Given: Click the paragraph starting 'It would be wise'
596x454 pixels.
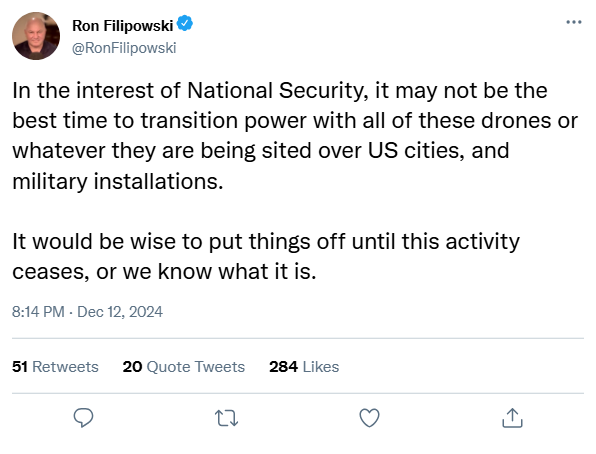Looking at the screenshot, I should point(266,256).
